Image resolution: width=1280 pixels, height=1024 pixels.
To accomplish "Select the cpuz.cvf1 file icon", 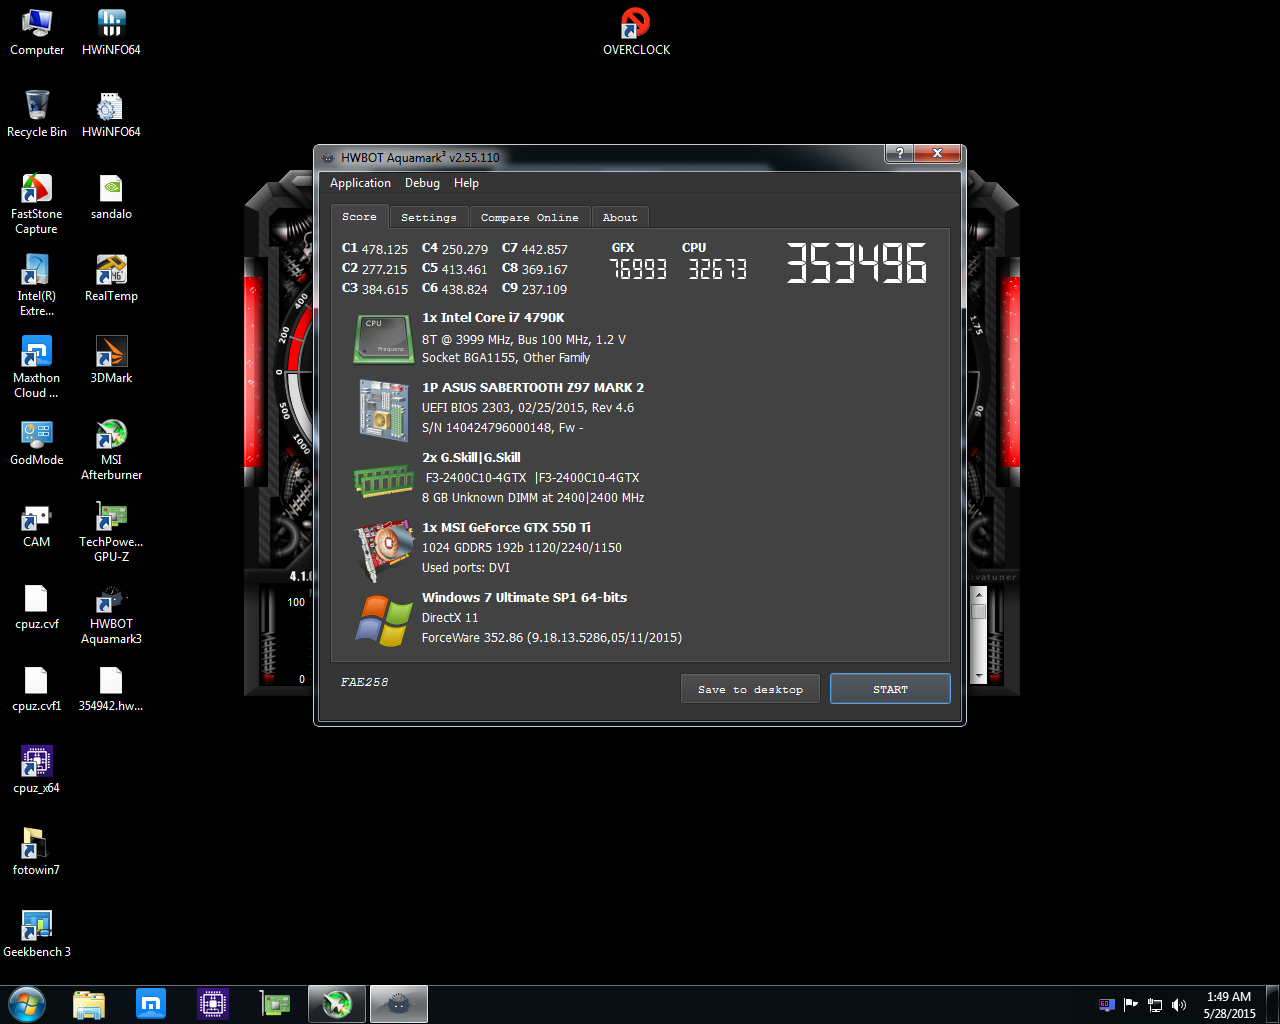I will pos(37,688).
